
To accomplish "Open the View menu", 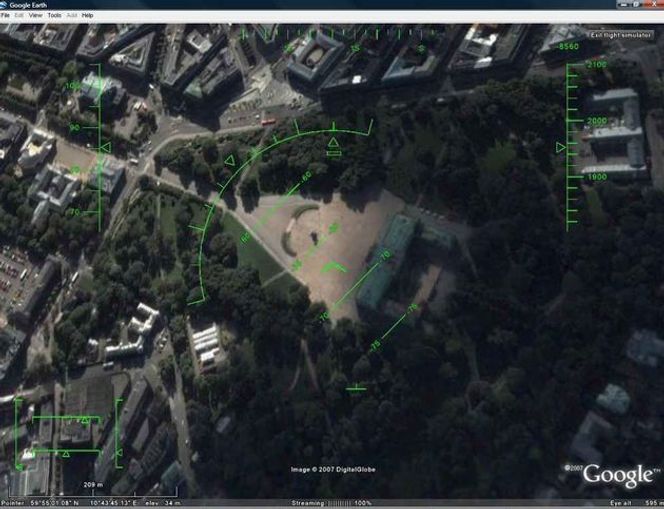I will [35, 15].
